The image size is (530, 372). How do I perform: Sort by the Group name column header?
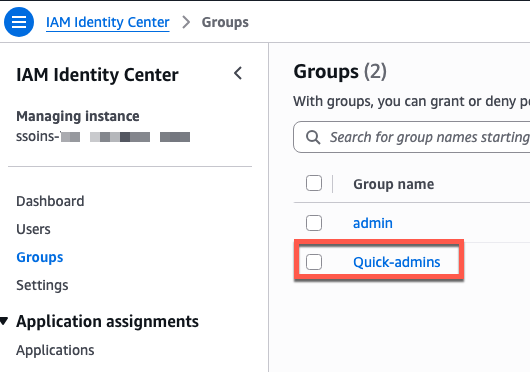(394, 184)
